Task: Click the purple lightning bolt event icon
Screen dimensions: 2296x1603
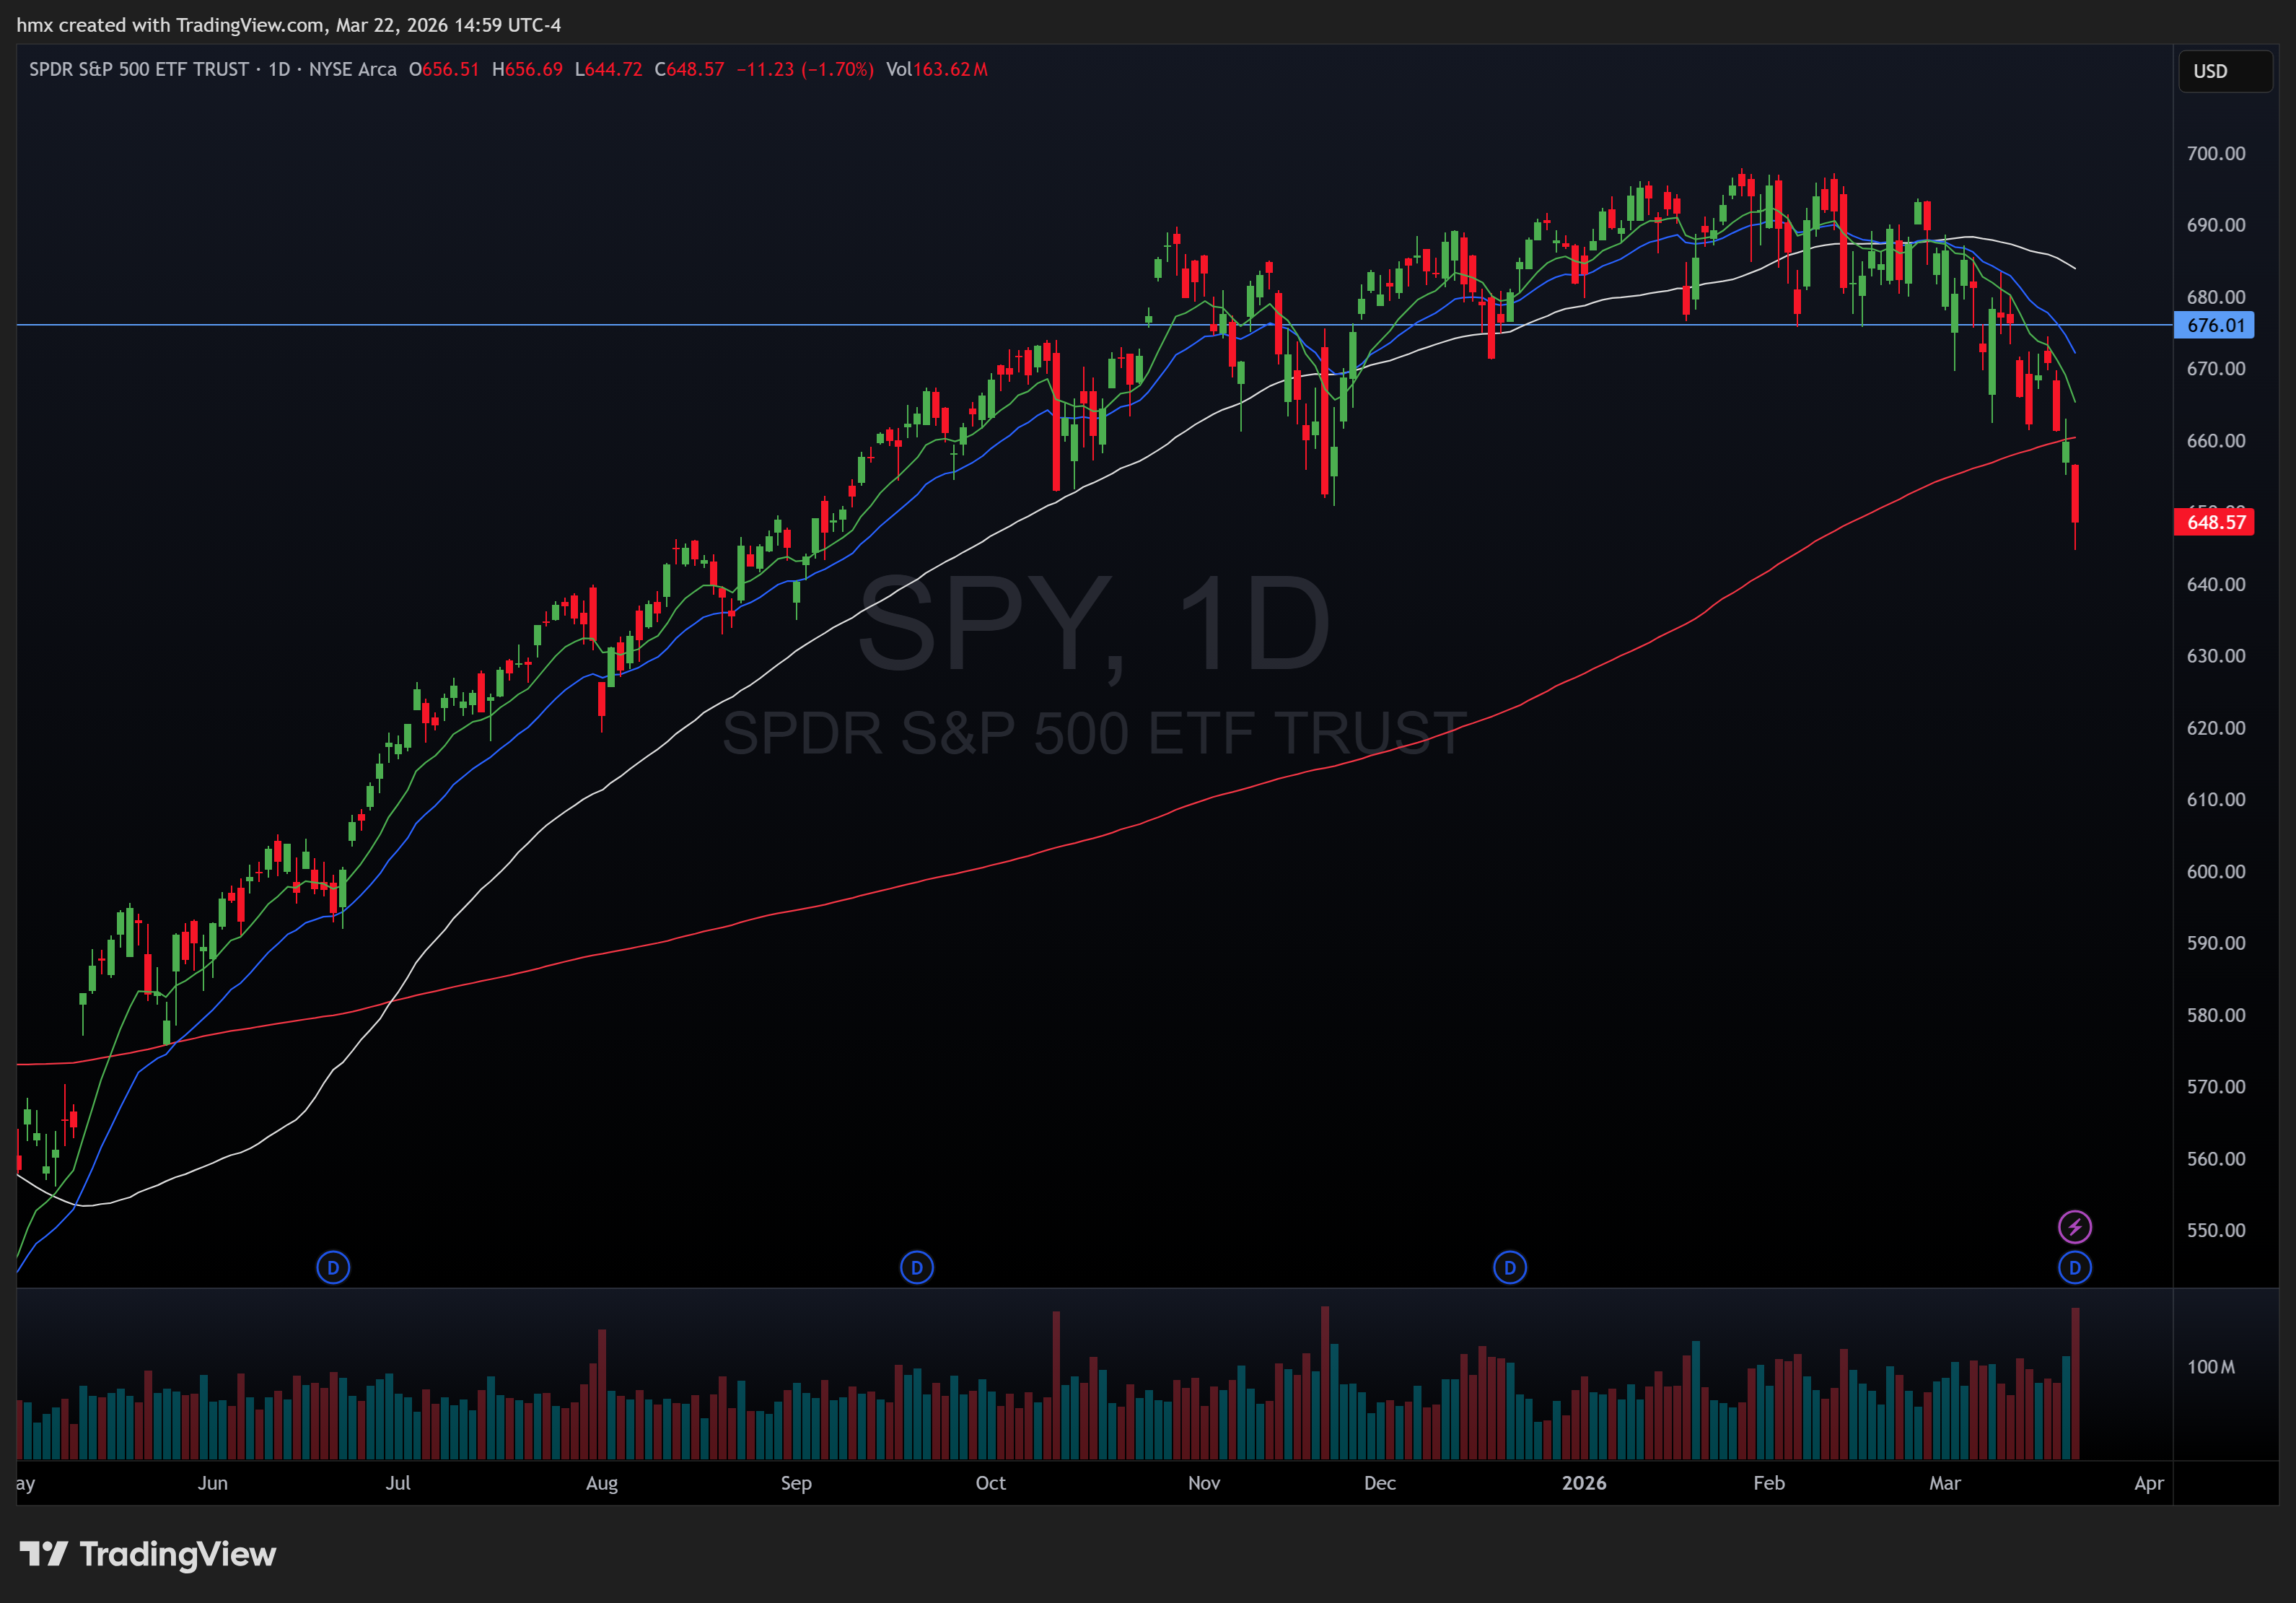Action: (2074, 1226)
